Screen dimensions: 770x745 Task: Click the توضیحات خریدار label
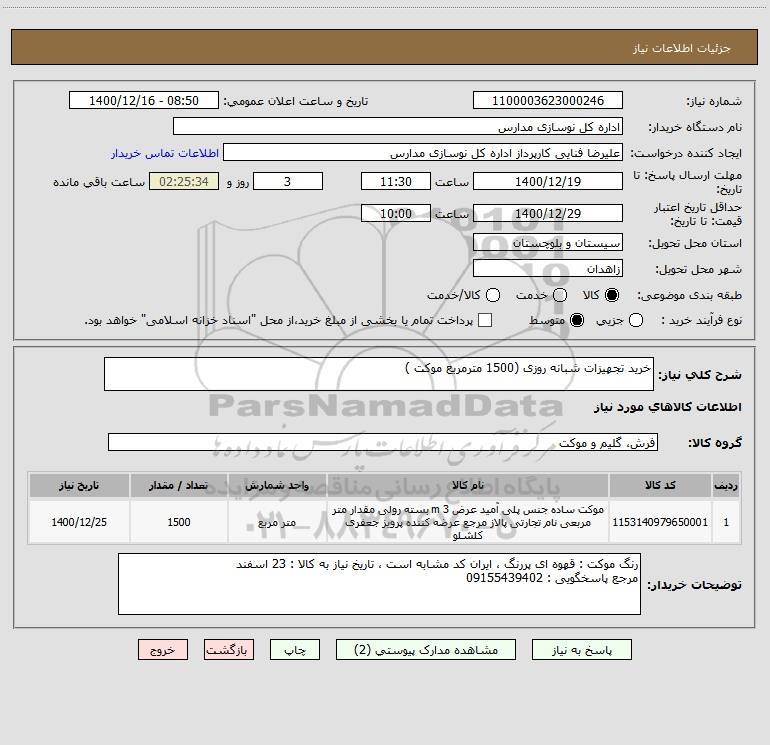[x=694, y=585]
